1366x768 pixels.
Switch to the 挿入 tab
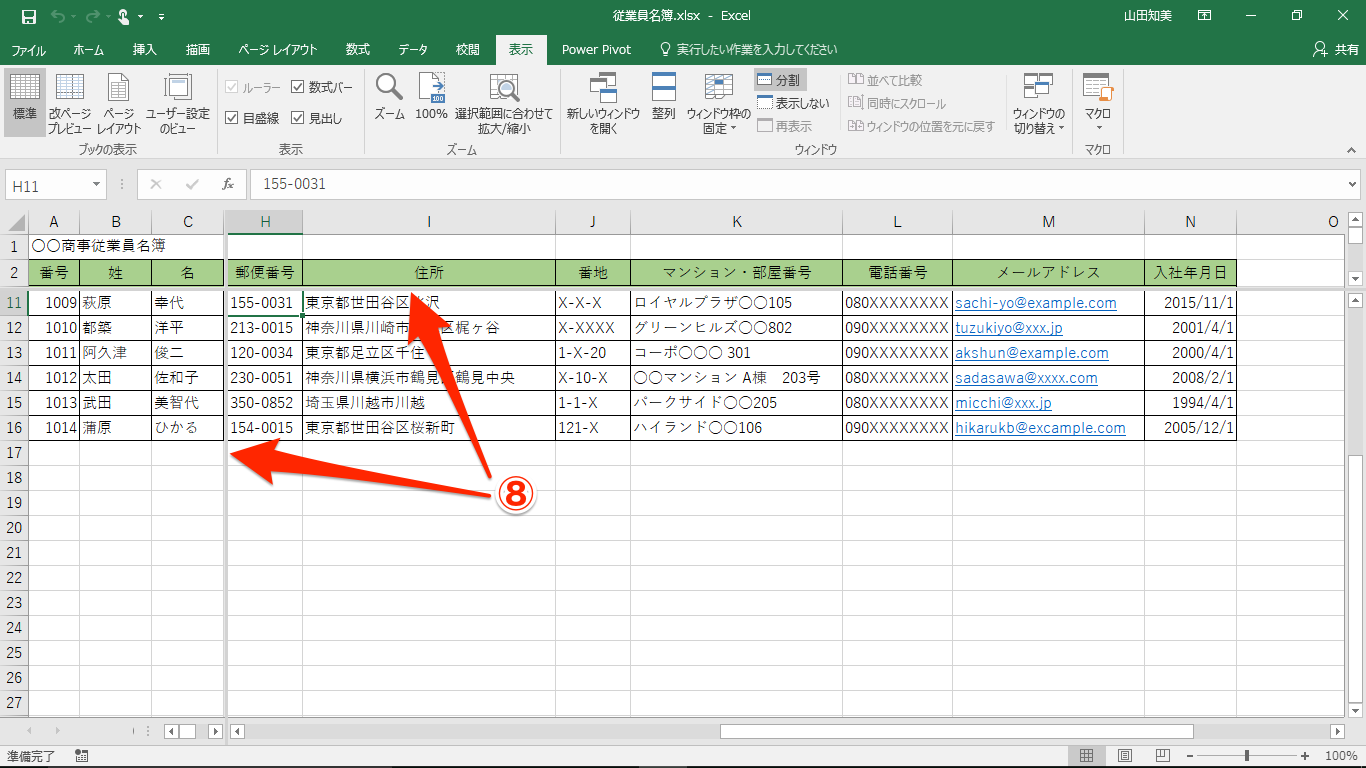(x=145, y=49)
